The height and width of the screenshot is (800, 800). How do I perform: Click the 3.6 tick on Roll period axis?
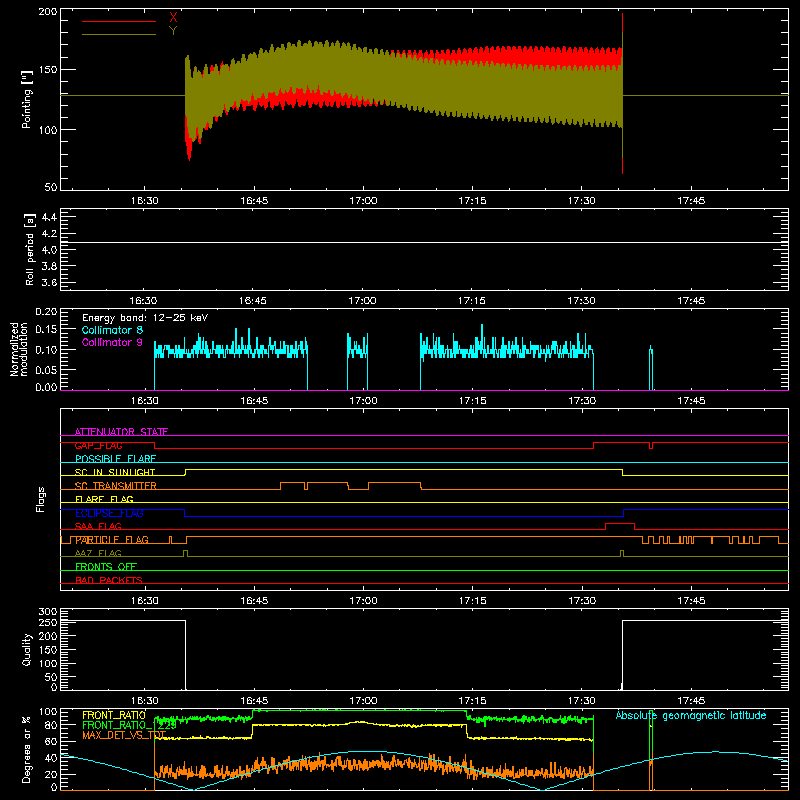[49, 282]
